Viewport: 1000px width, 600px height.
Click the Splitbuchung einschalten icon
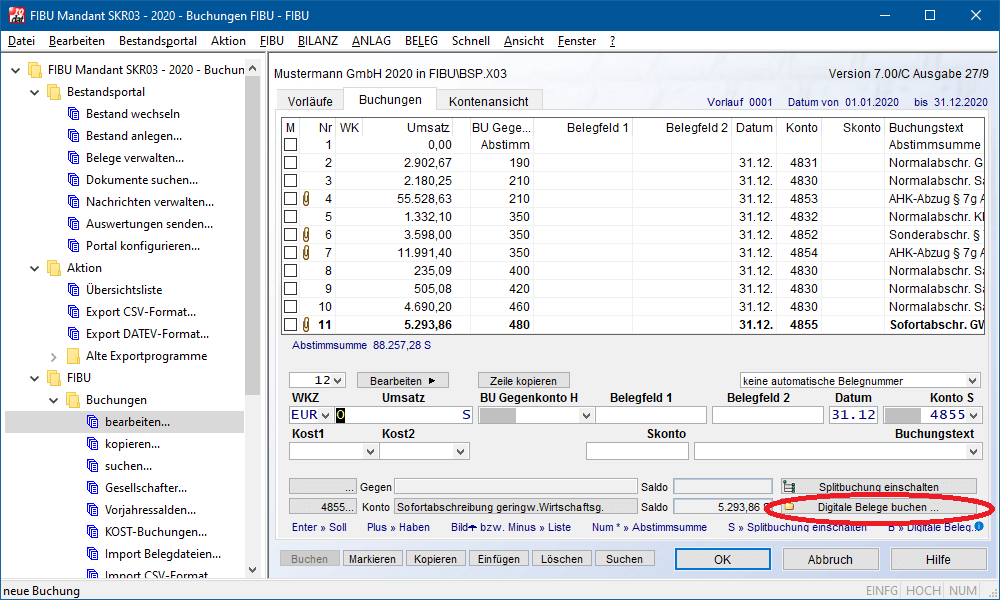(789, 486)
